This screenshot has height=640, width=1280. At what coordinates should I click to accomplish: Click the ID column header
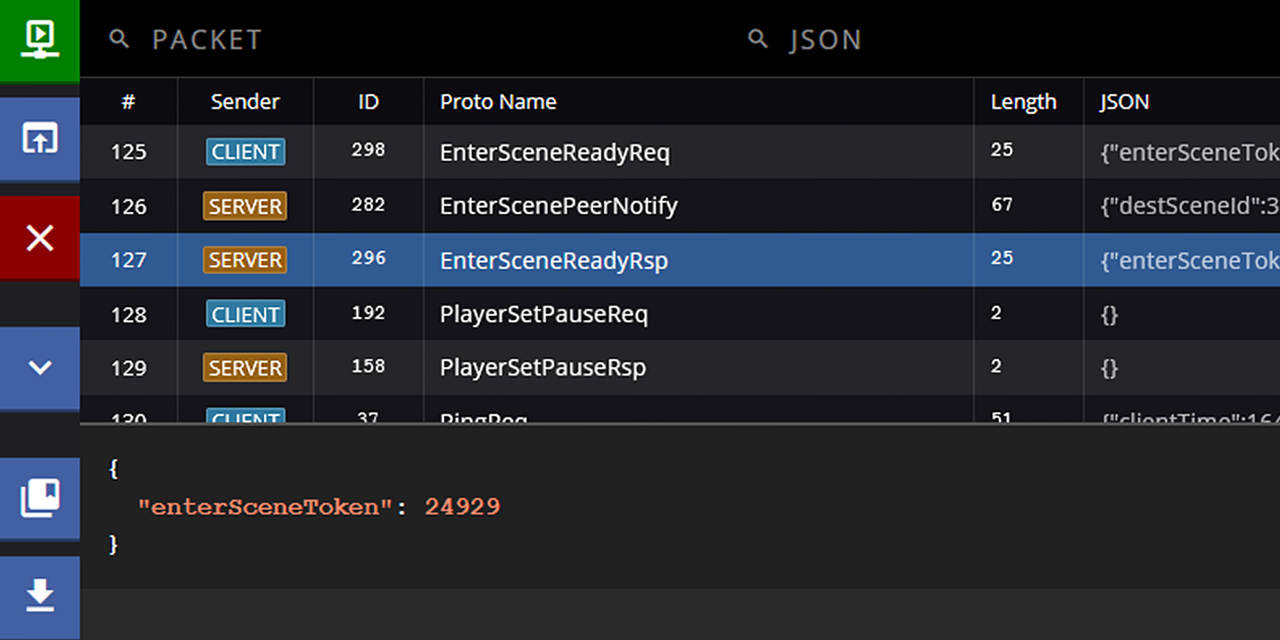pos(368,101)
